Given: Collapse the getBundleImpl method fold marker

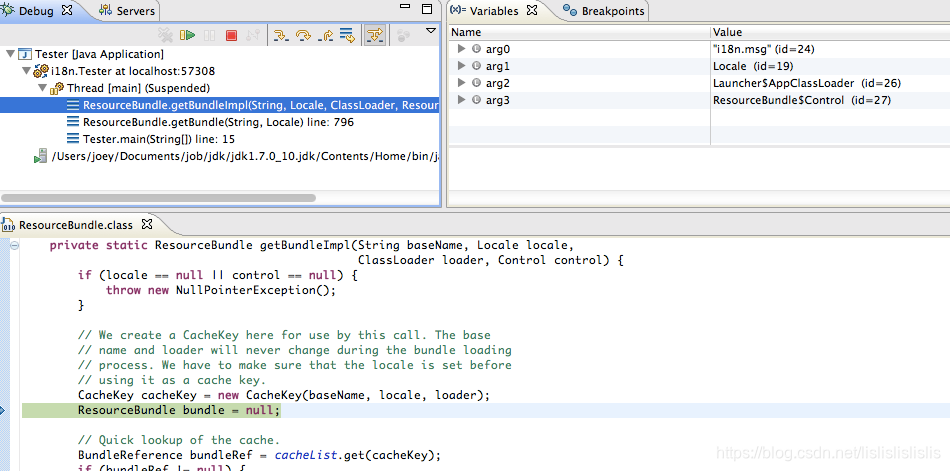Looking at the screenshot, I should 15,246.
